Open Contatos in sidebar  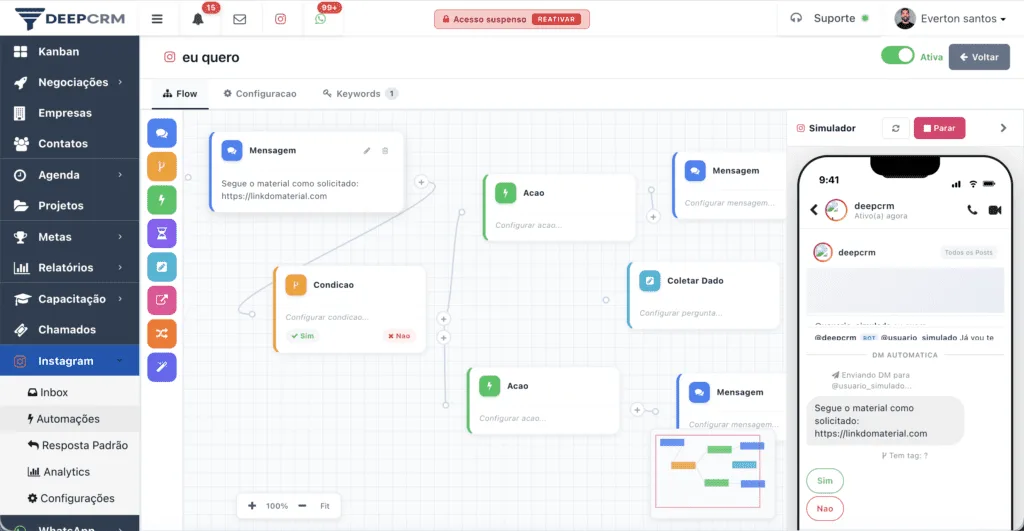[69, 144]
